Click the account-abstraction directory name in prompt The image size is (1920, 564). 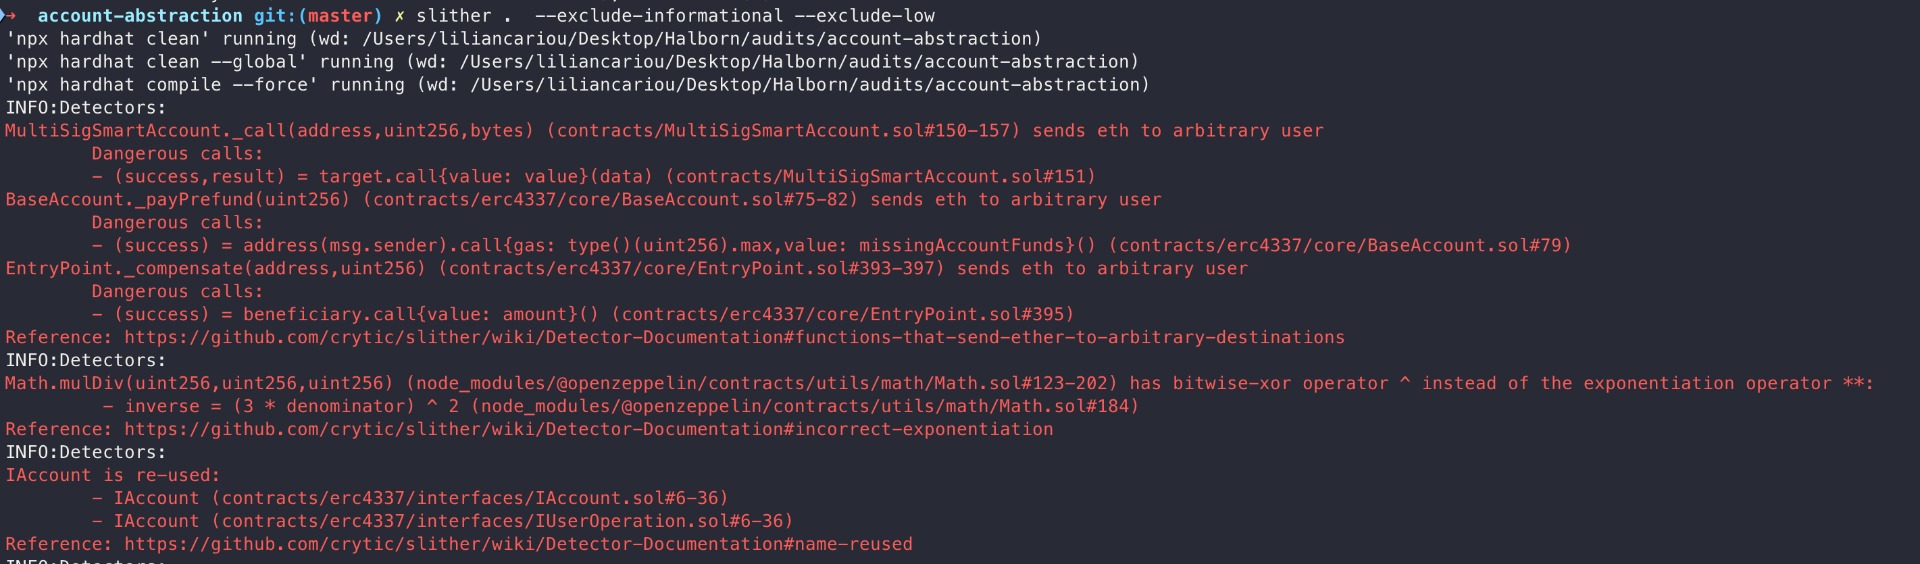click(140, 16)
